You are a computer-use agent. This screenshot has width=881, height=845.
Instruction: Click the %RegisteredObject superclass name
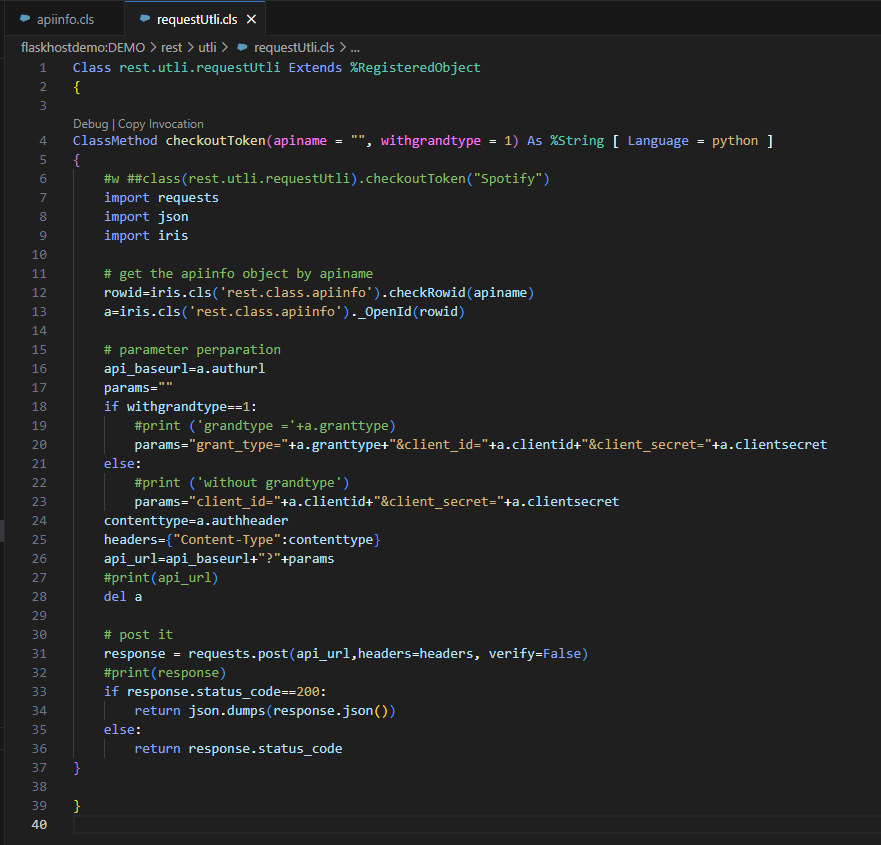tap(415, 68)
